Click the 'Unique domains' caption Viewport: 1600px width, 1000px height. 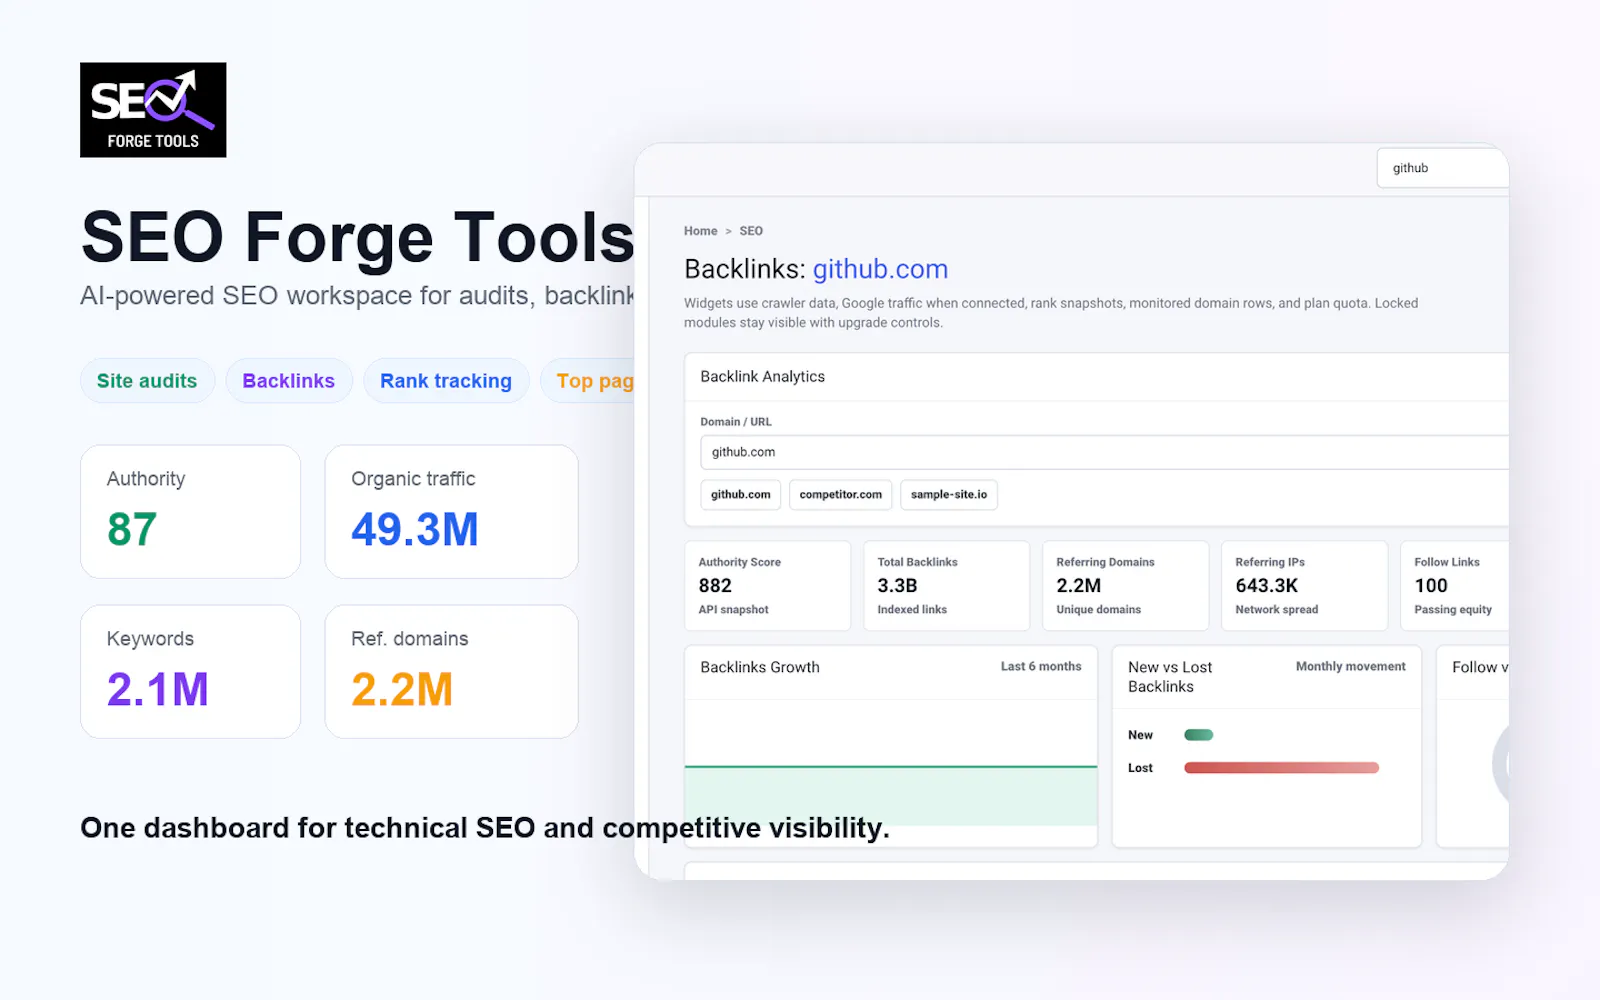(x=1098, y=610)
